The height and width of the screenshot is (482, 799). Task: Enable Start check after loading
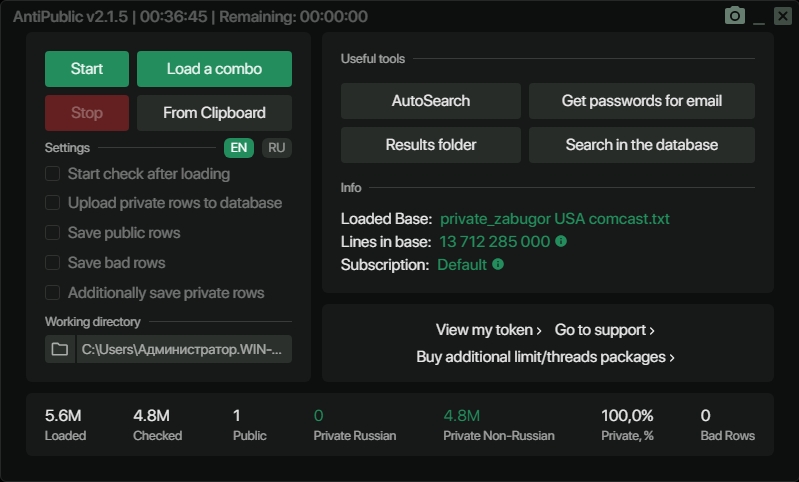coord(52,174)
